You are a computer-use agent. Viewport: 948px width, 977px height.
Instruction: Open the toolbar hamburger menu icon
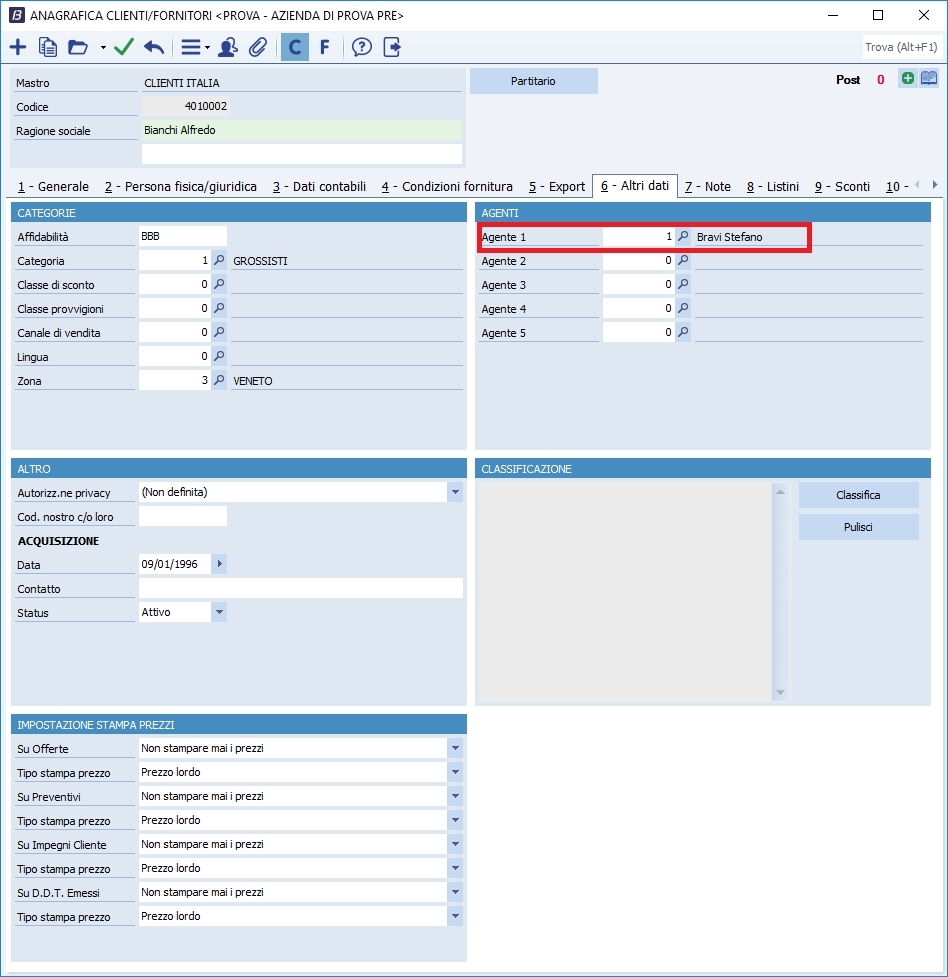191,47
